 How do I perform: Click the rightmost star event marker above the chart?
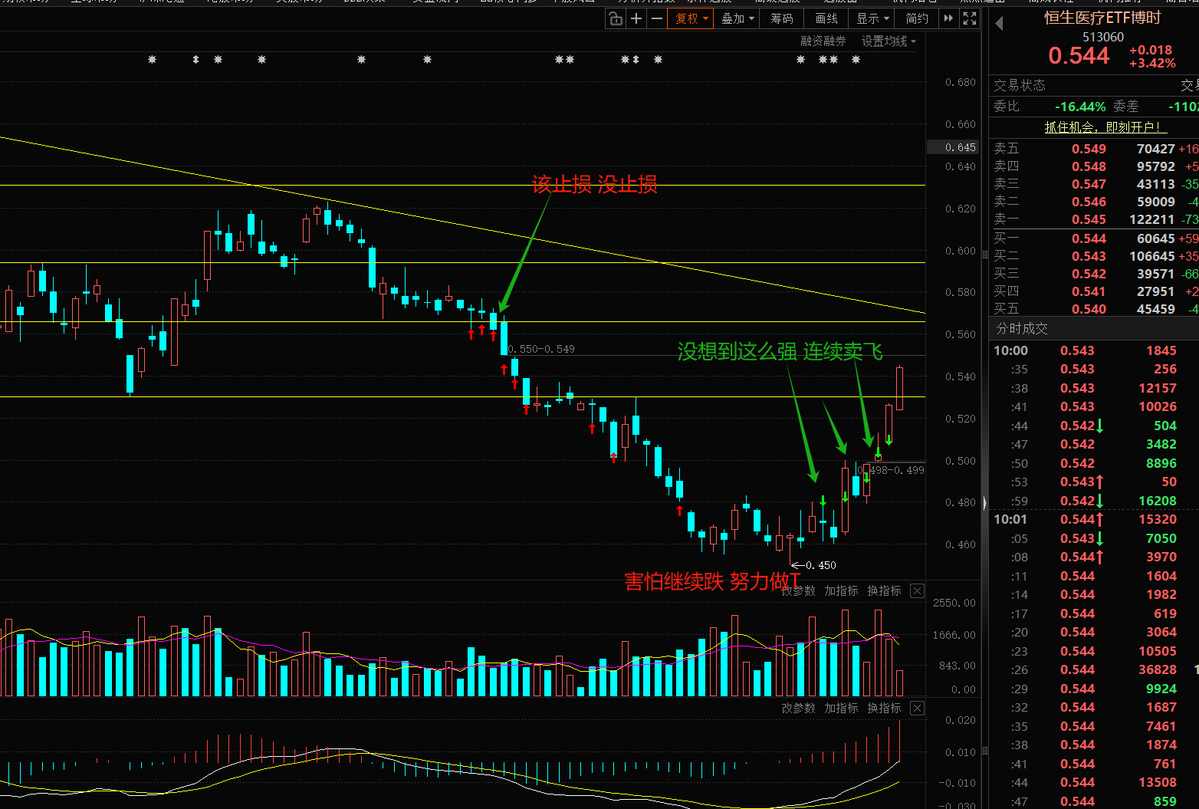click(x=856, y=60)
